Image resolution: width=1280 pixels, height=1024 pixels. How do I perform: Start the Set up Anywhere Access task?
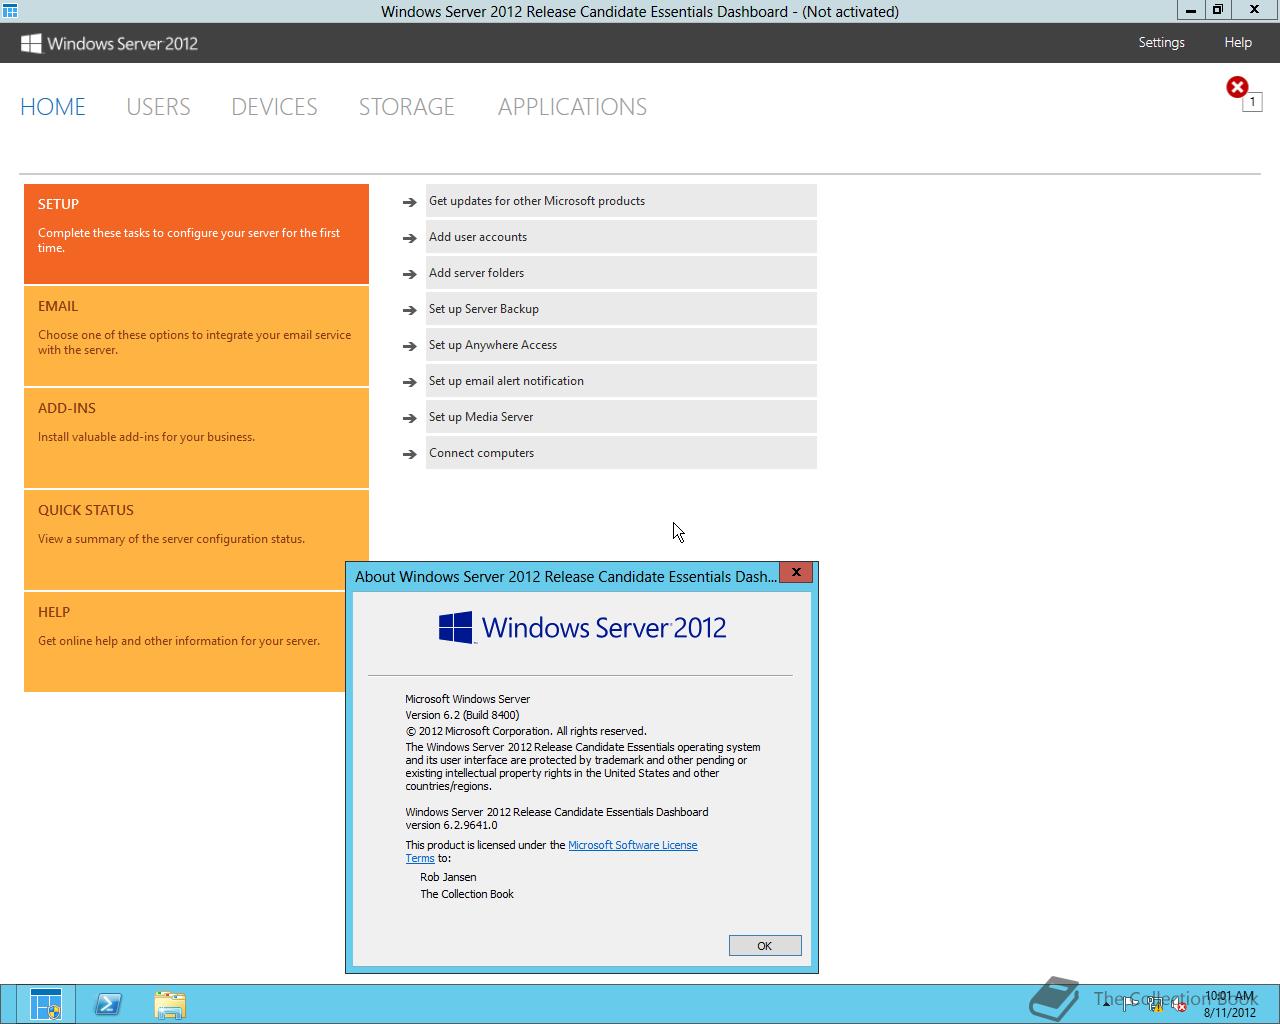click(621, 345)
